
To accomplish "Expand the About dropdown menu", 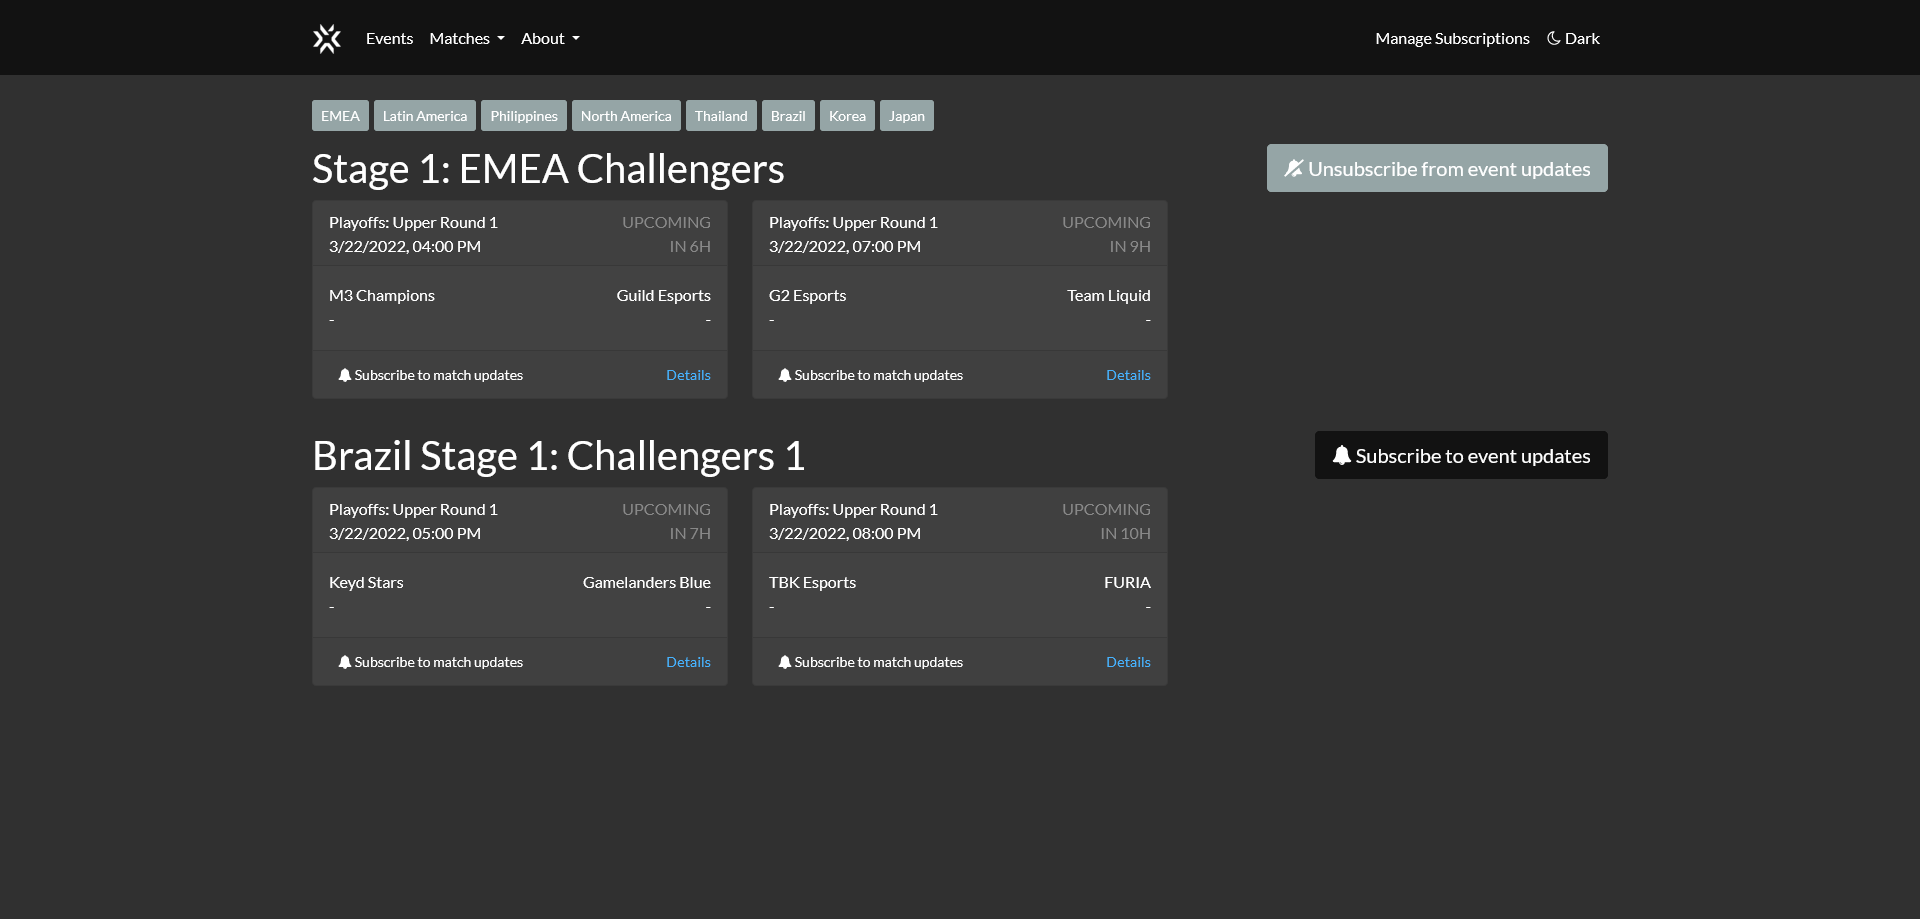I will point(550,38).
